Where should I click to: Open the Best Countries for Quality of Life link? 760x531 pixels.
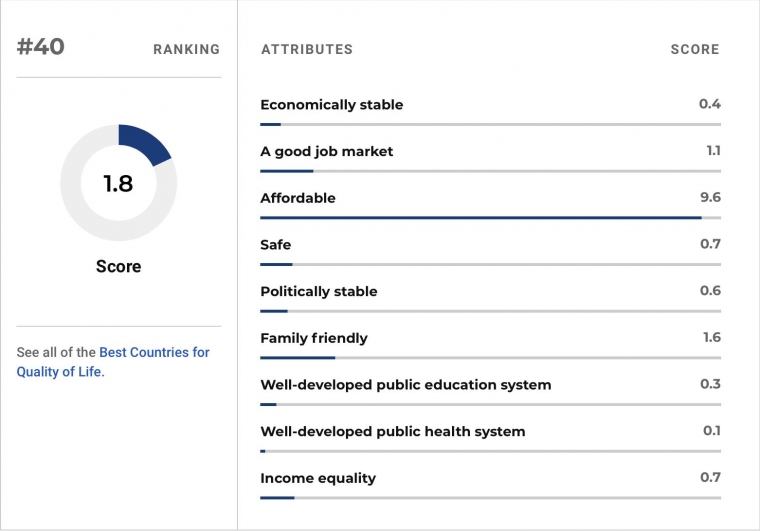[x=113, y=362]
